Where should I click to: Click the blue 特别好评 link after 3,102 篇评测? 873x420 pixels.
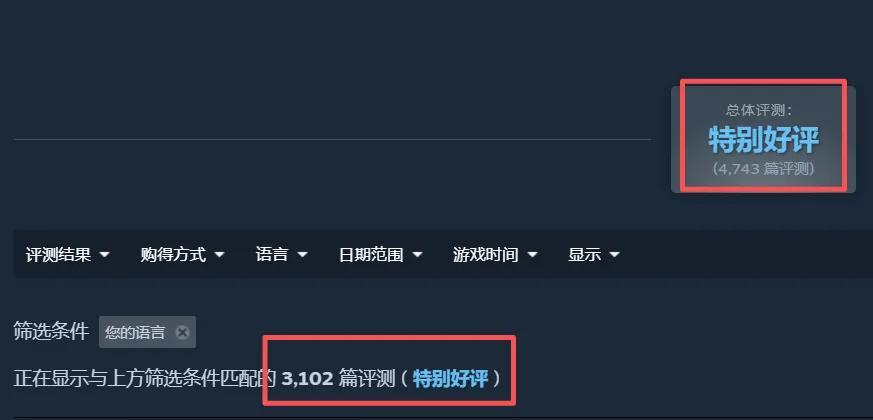(x=450, y=379)
